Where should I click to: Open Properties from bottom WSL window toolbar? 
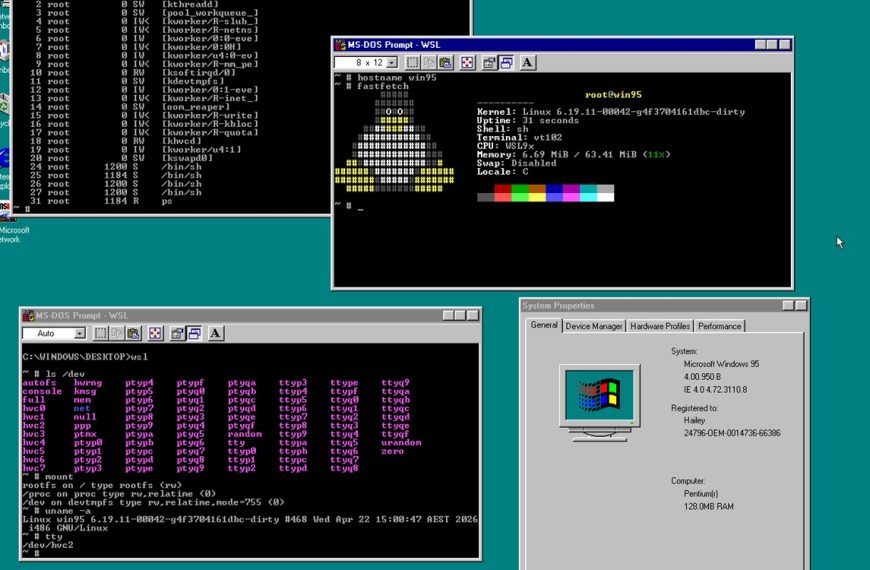[x=177, y=333]
